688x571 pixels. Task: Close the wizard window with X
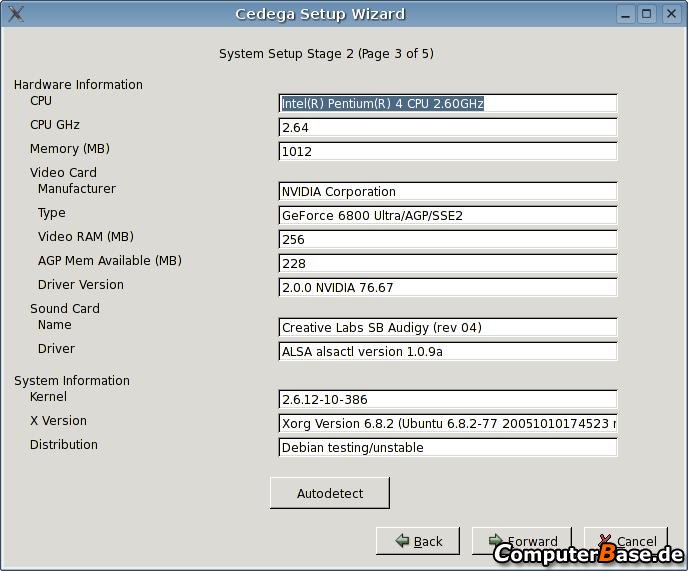[671, 14]
